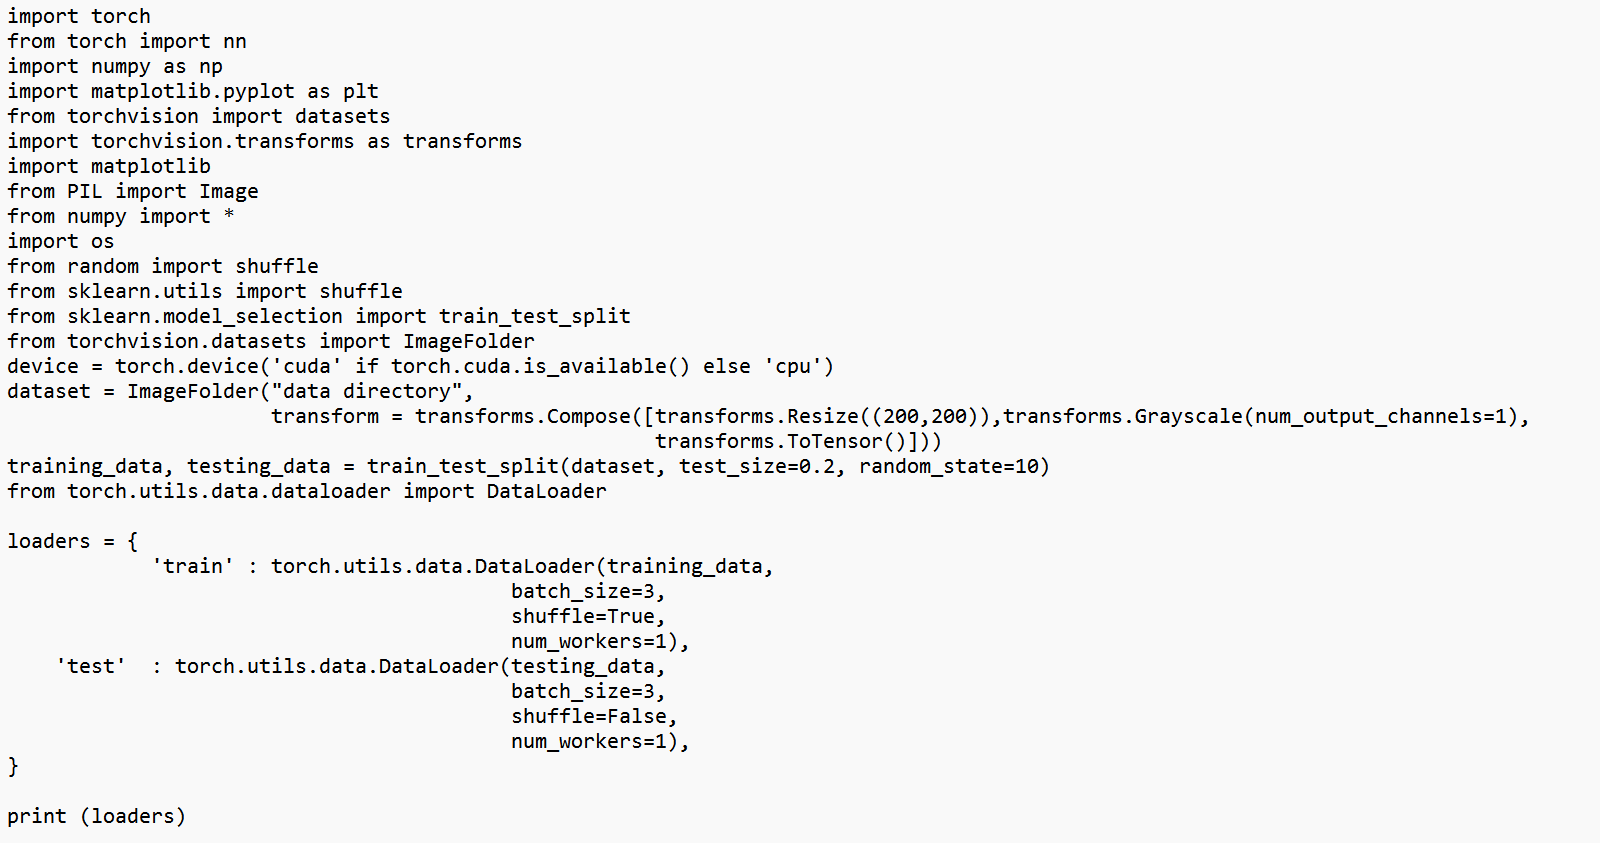Click the torch.device('cuda') assignment line
1600x843 pixels.
421,367
